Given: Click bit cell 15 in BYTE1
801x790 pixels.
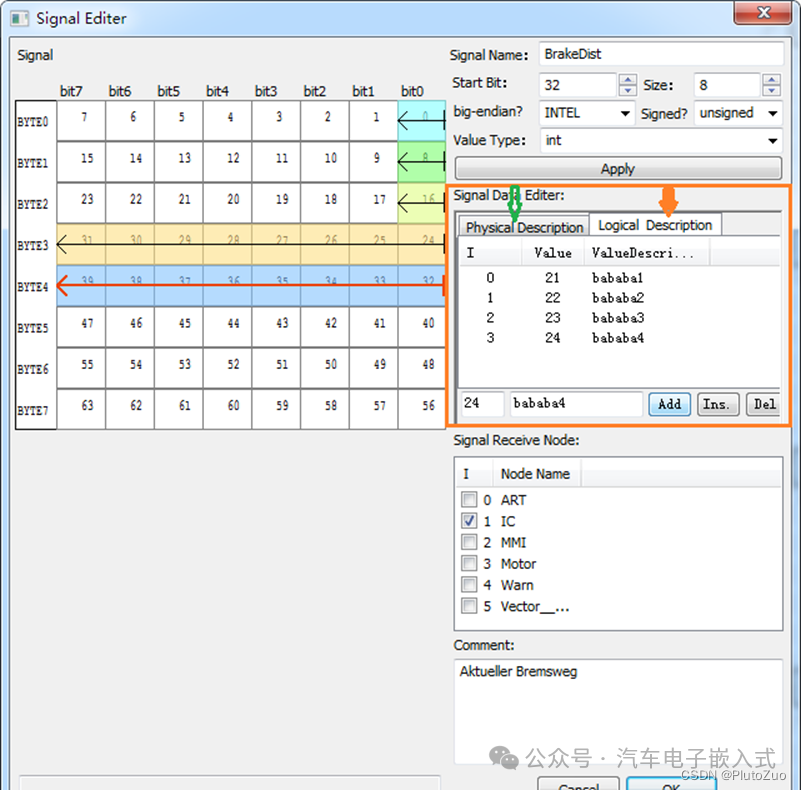Looking at the screenshot, I should [x=82, y=162].
